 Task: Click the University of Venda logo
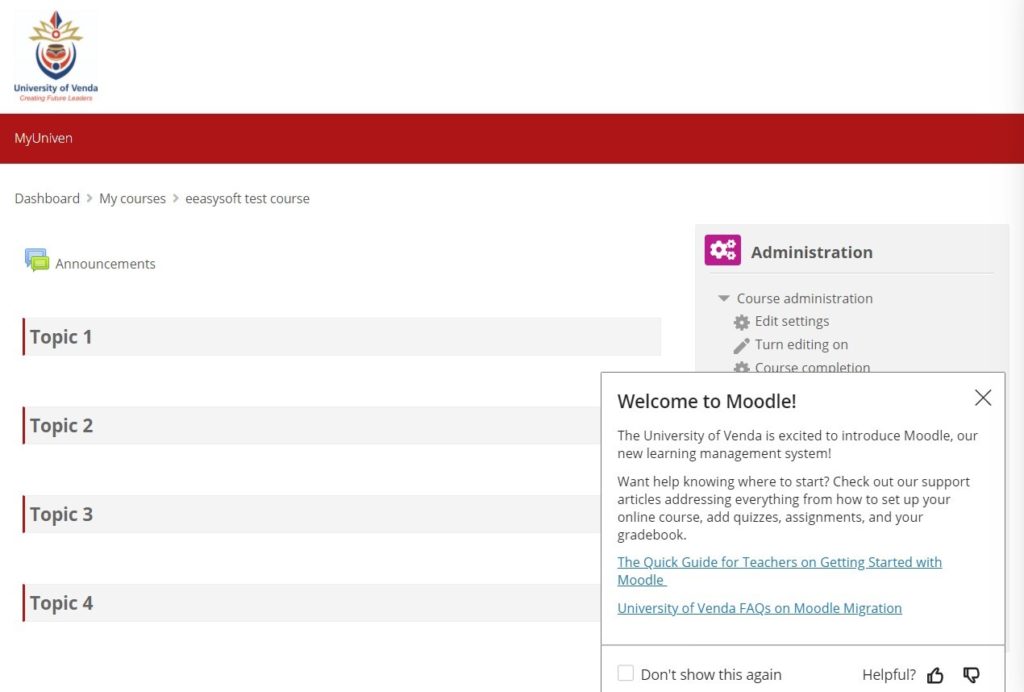pyautogui.click(x=56, y=56)
